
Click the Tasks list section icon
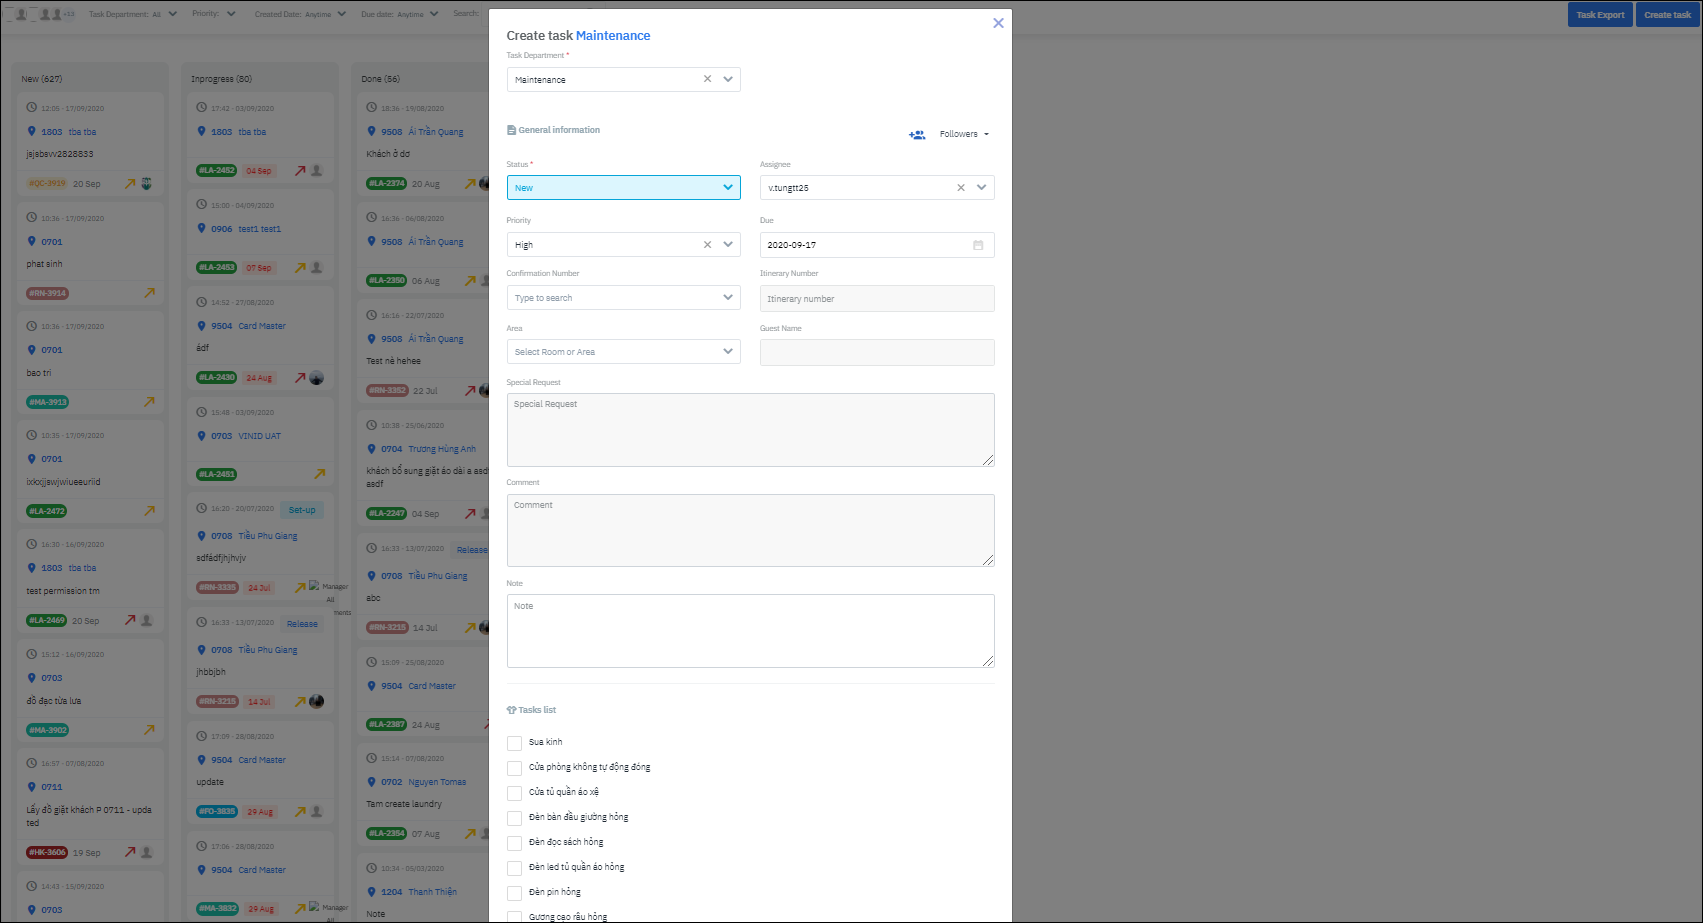point(511,710)
